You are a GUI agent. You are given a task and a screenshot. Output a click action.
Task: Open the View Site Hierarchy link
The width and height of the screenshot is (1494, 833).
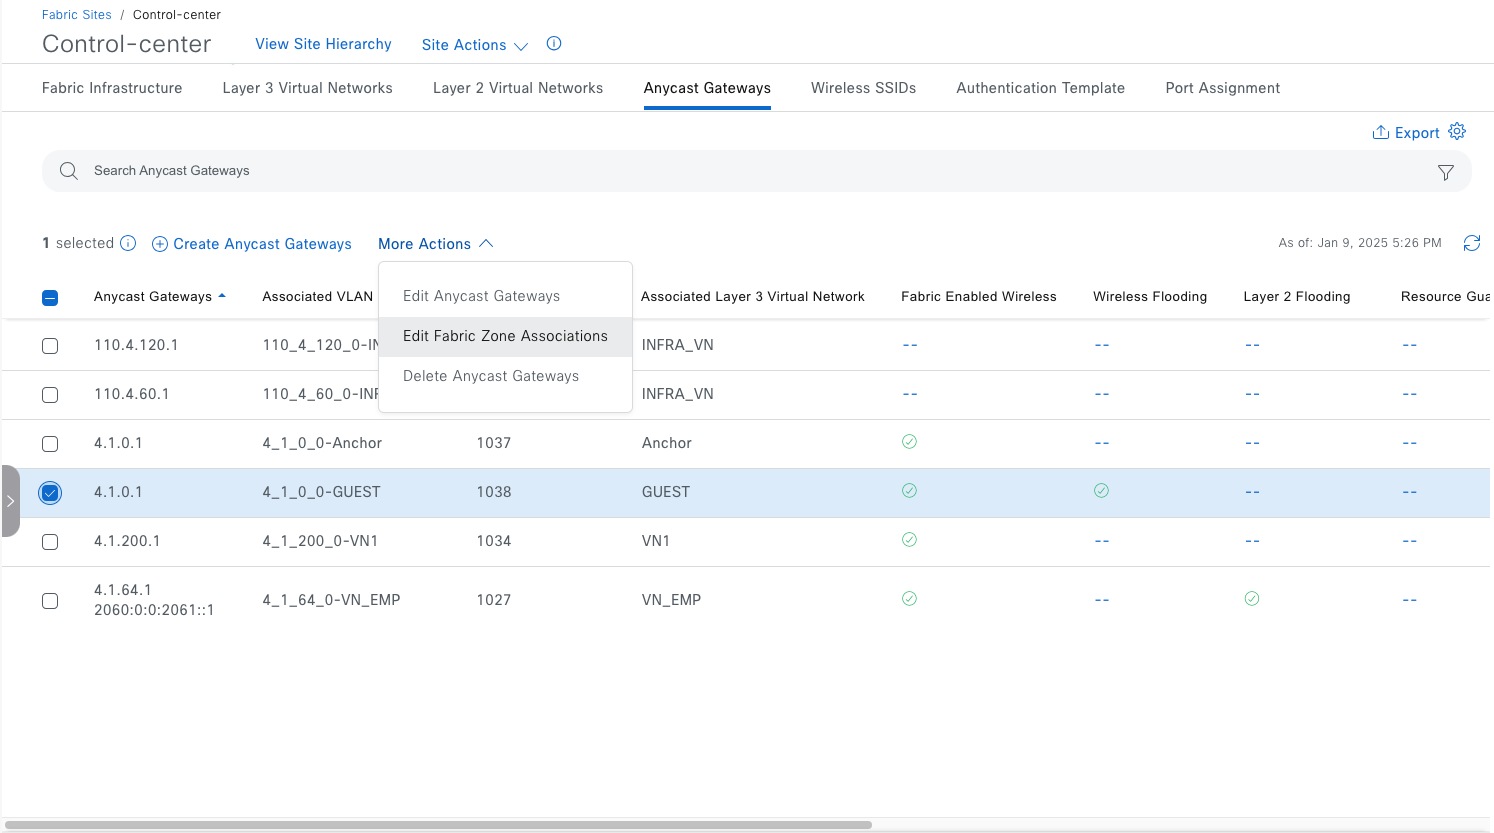coord(323,44)
